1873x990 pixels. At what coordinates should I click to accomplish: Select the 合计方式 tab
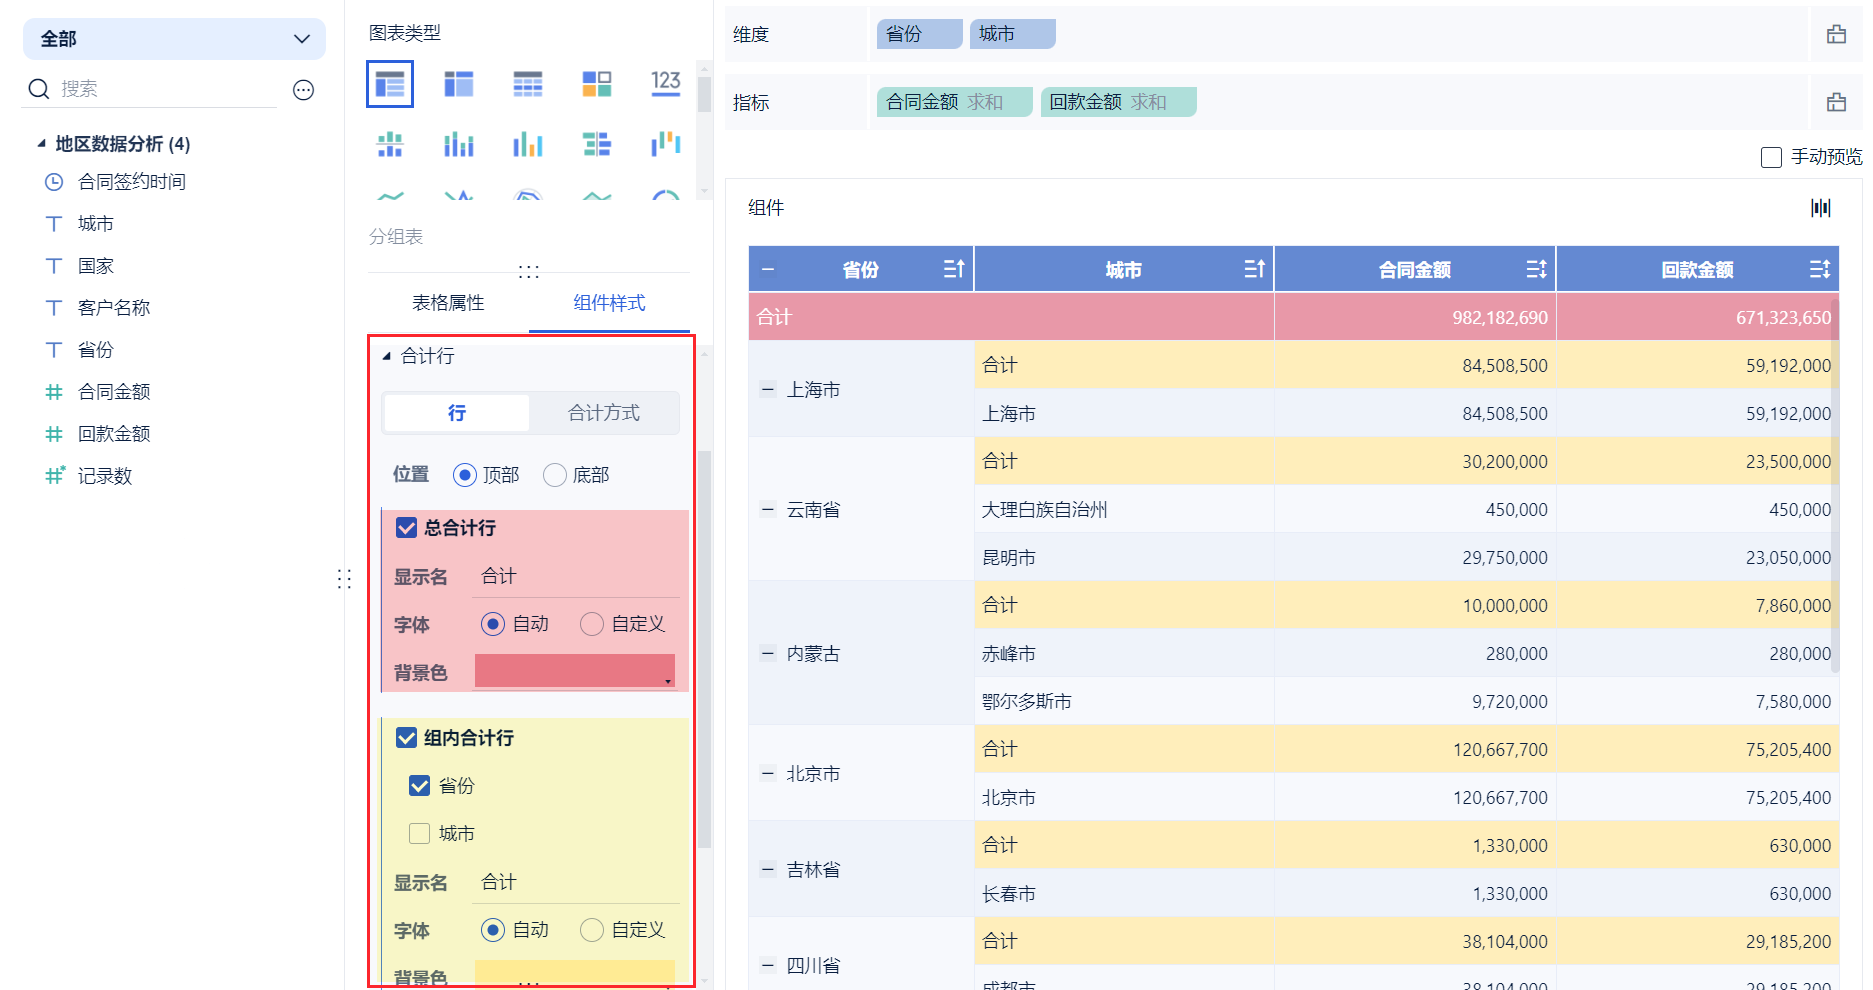[604, 413]
